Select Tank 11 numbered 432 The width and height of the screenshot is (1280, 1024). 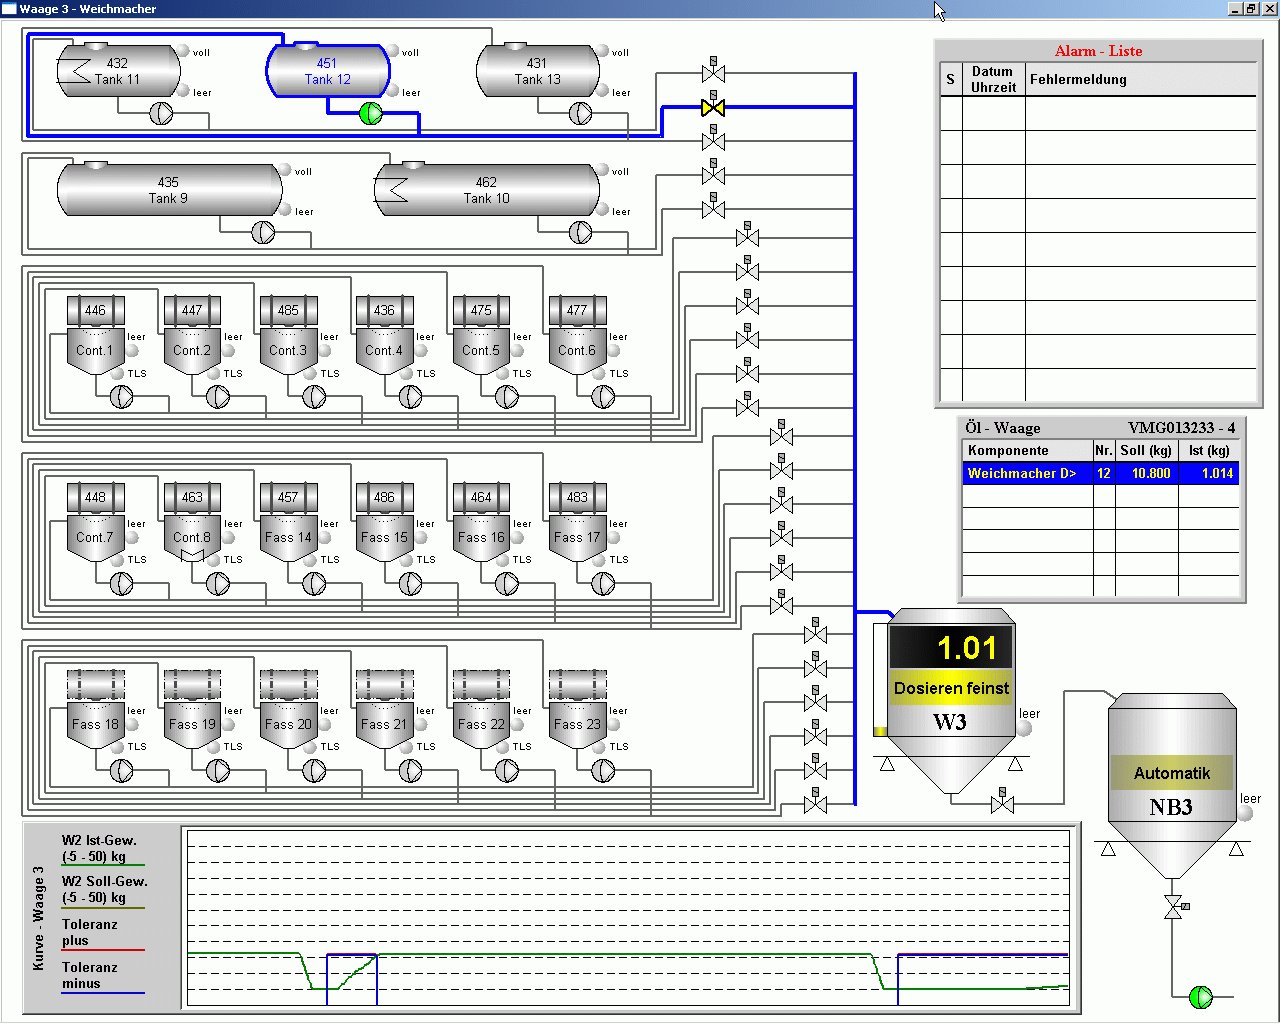click(x=118, y=70)
